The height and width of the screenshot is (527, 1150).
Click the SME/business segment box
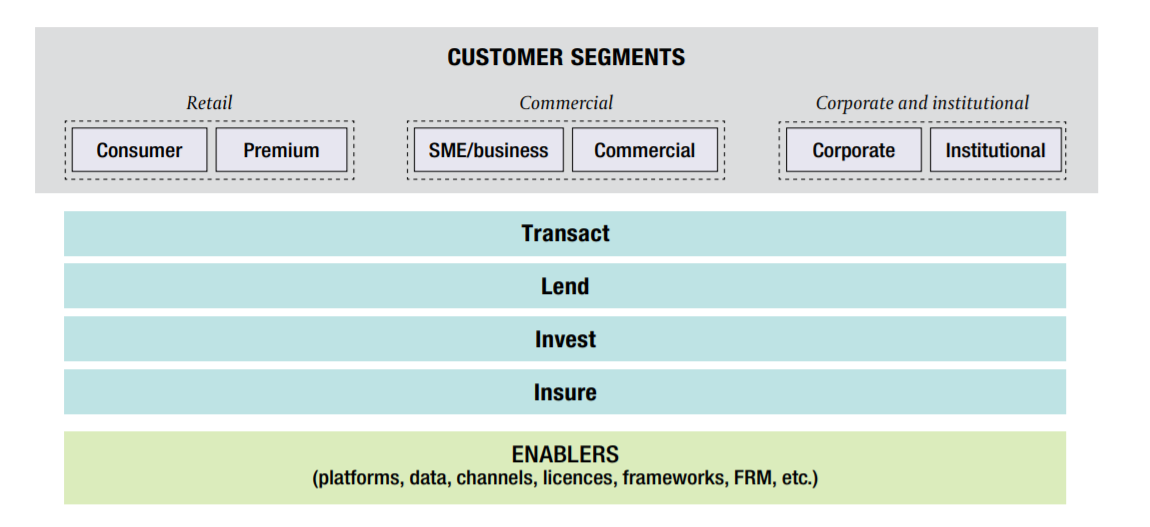[488, 150]
